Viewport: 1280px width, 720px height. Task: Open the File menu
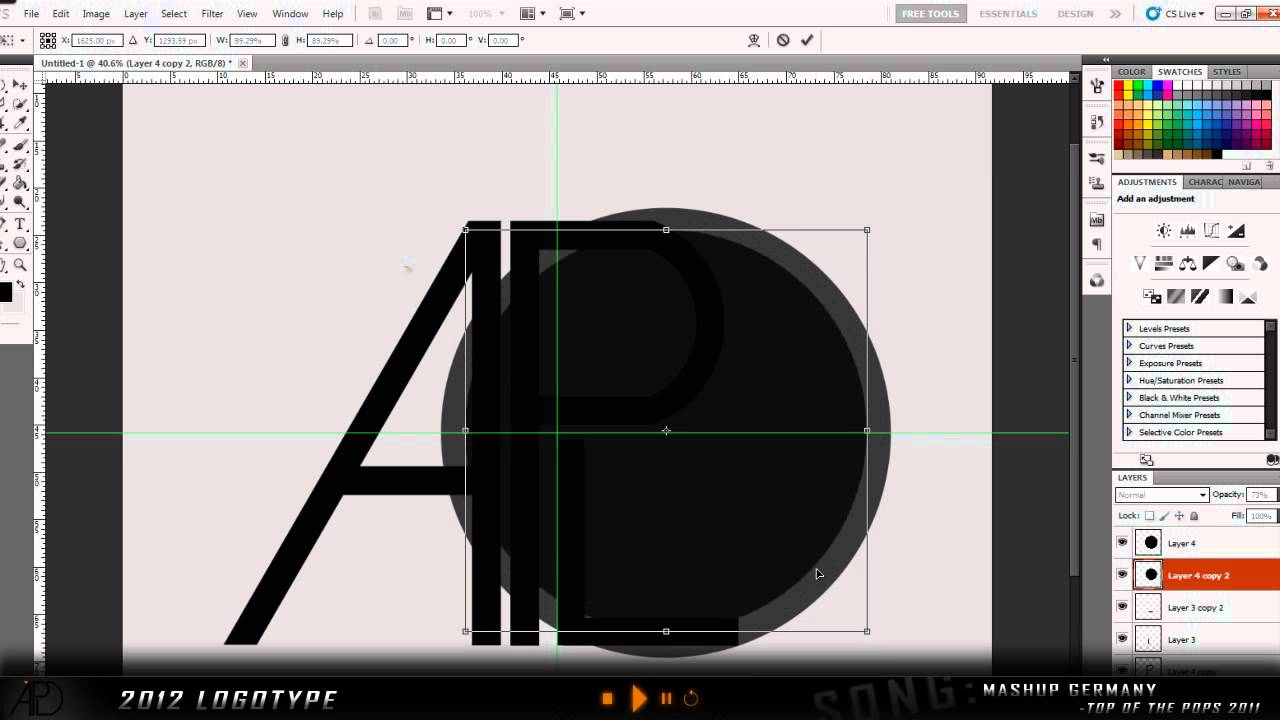point(31,14)
